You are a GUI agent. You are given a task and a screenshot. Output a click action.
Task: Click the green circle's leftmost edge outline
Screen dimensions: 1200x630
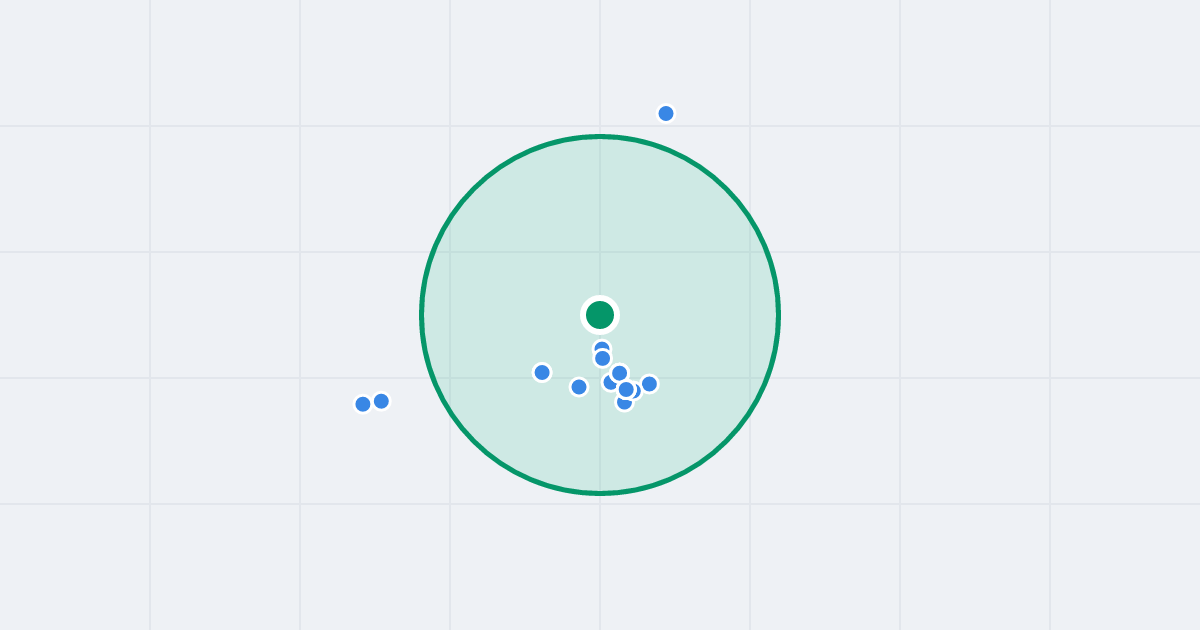click(422, 315)
